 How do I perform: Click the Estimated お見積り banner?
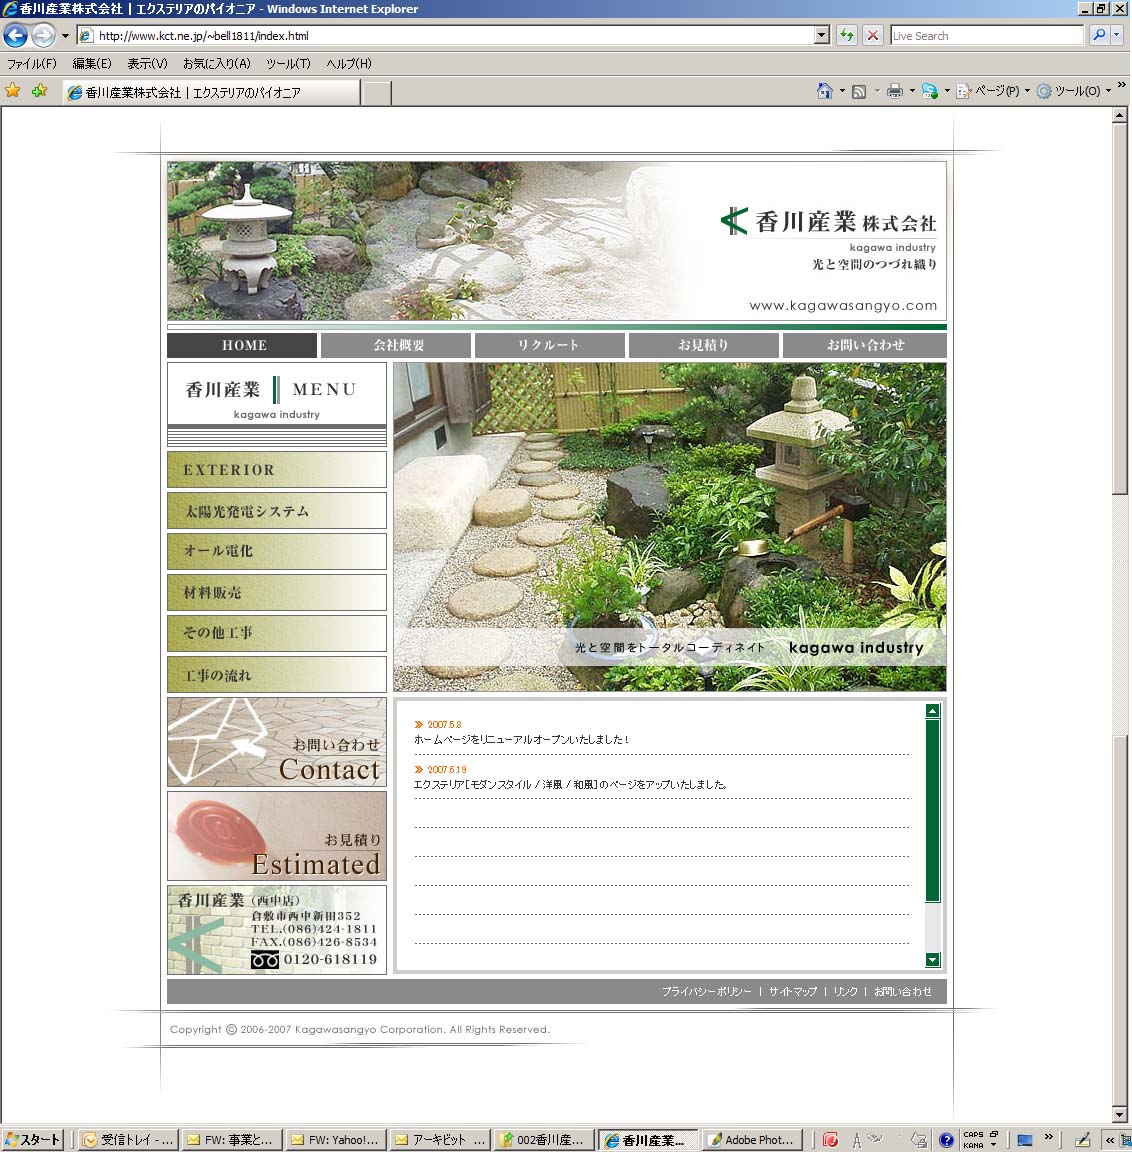coord(276,836)
